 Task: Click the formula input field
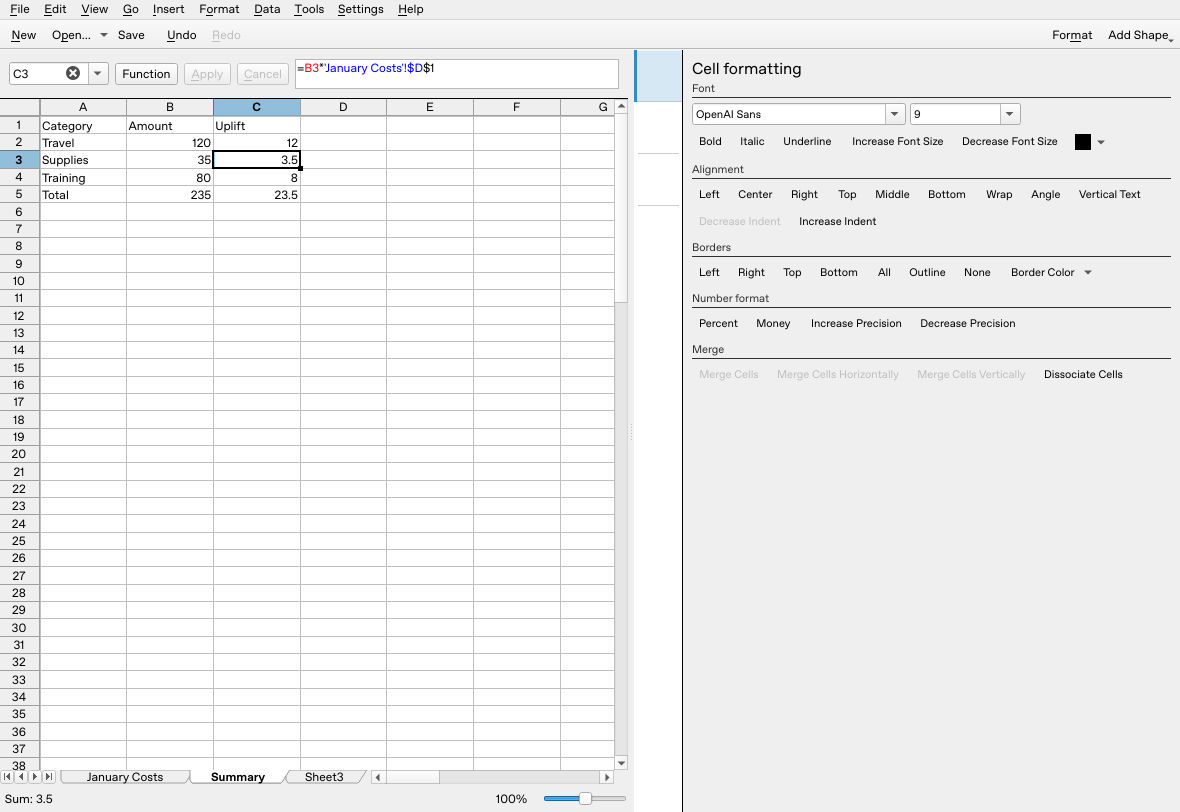coord(456,74)
